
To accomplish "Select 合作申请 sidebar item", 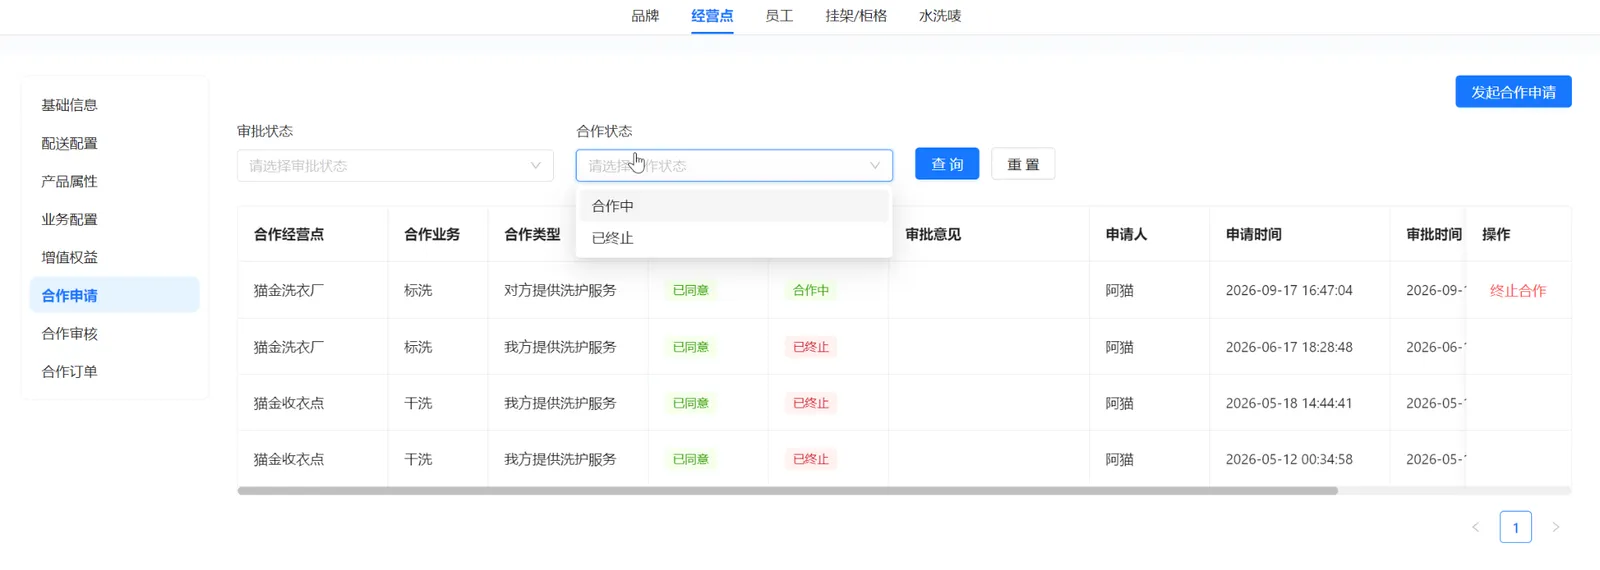I will pyautogui.click(x=114, y=295).
